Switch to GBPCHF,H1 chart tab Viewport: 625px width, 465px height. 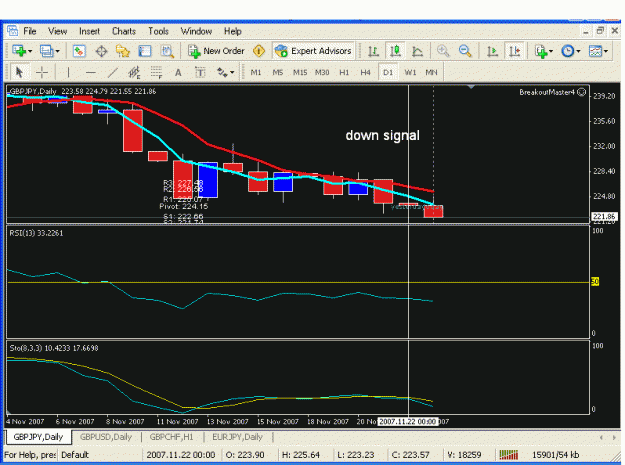coord(172,437)
